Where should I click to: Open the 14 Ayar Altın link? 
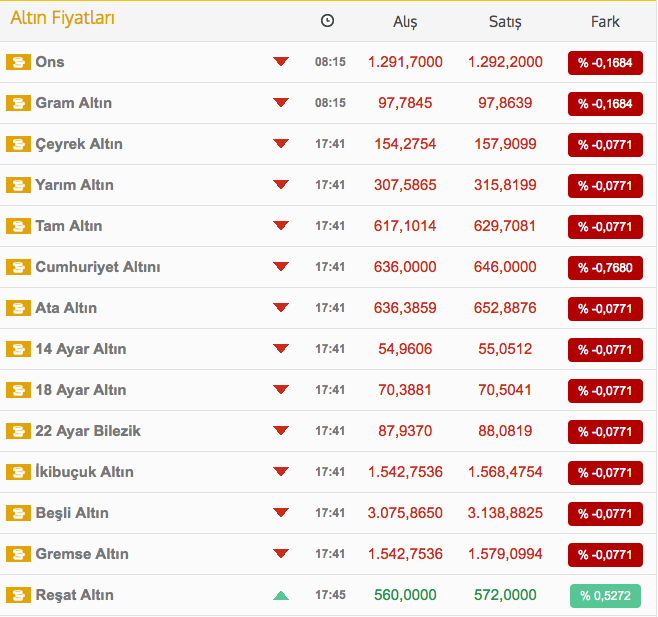tap(80, 349)
